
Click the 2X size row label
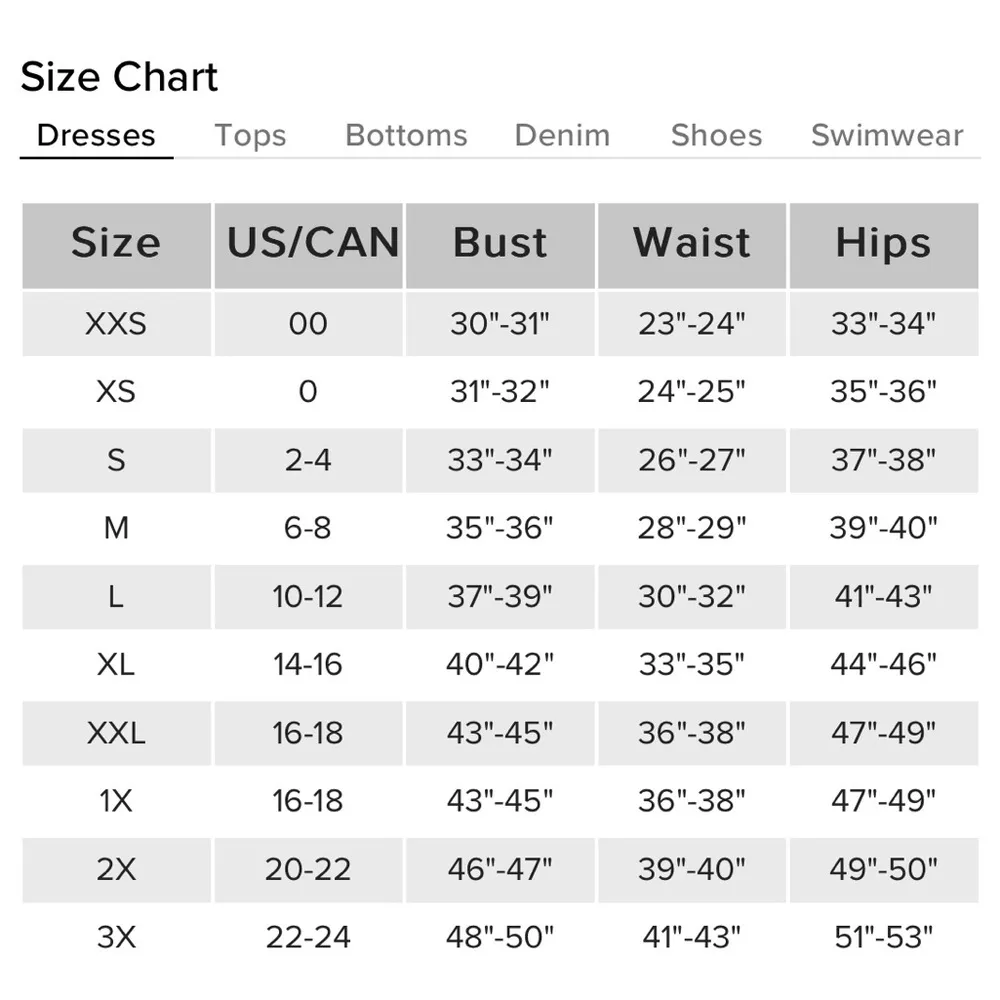click(x=116, y=869)
